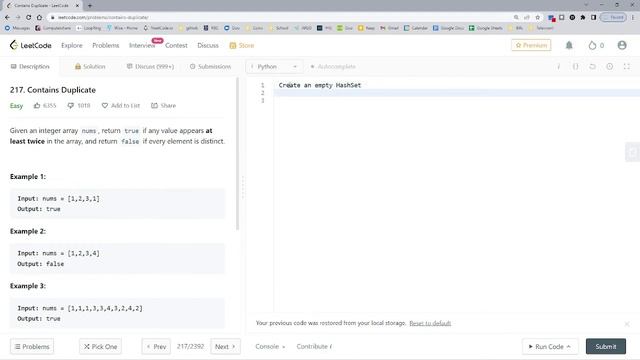Click the Contribute link
The height and width of the screenshot is (360, 640).
[x=314, y=347]
